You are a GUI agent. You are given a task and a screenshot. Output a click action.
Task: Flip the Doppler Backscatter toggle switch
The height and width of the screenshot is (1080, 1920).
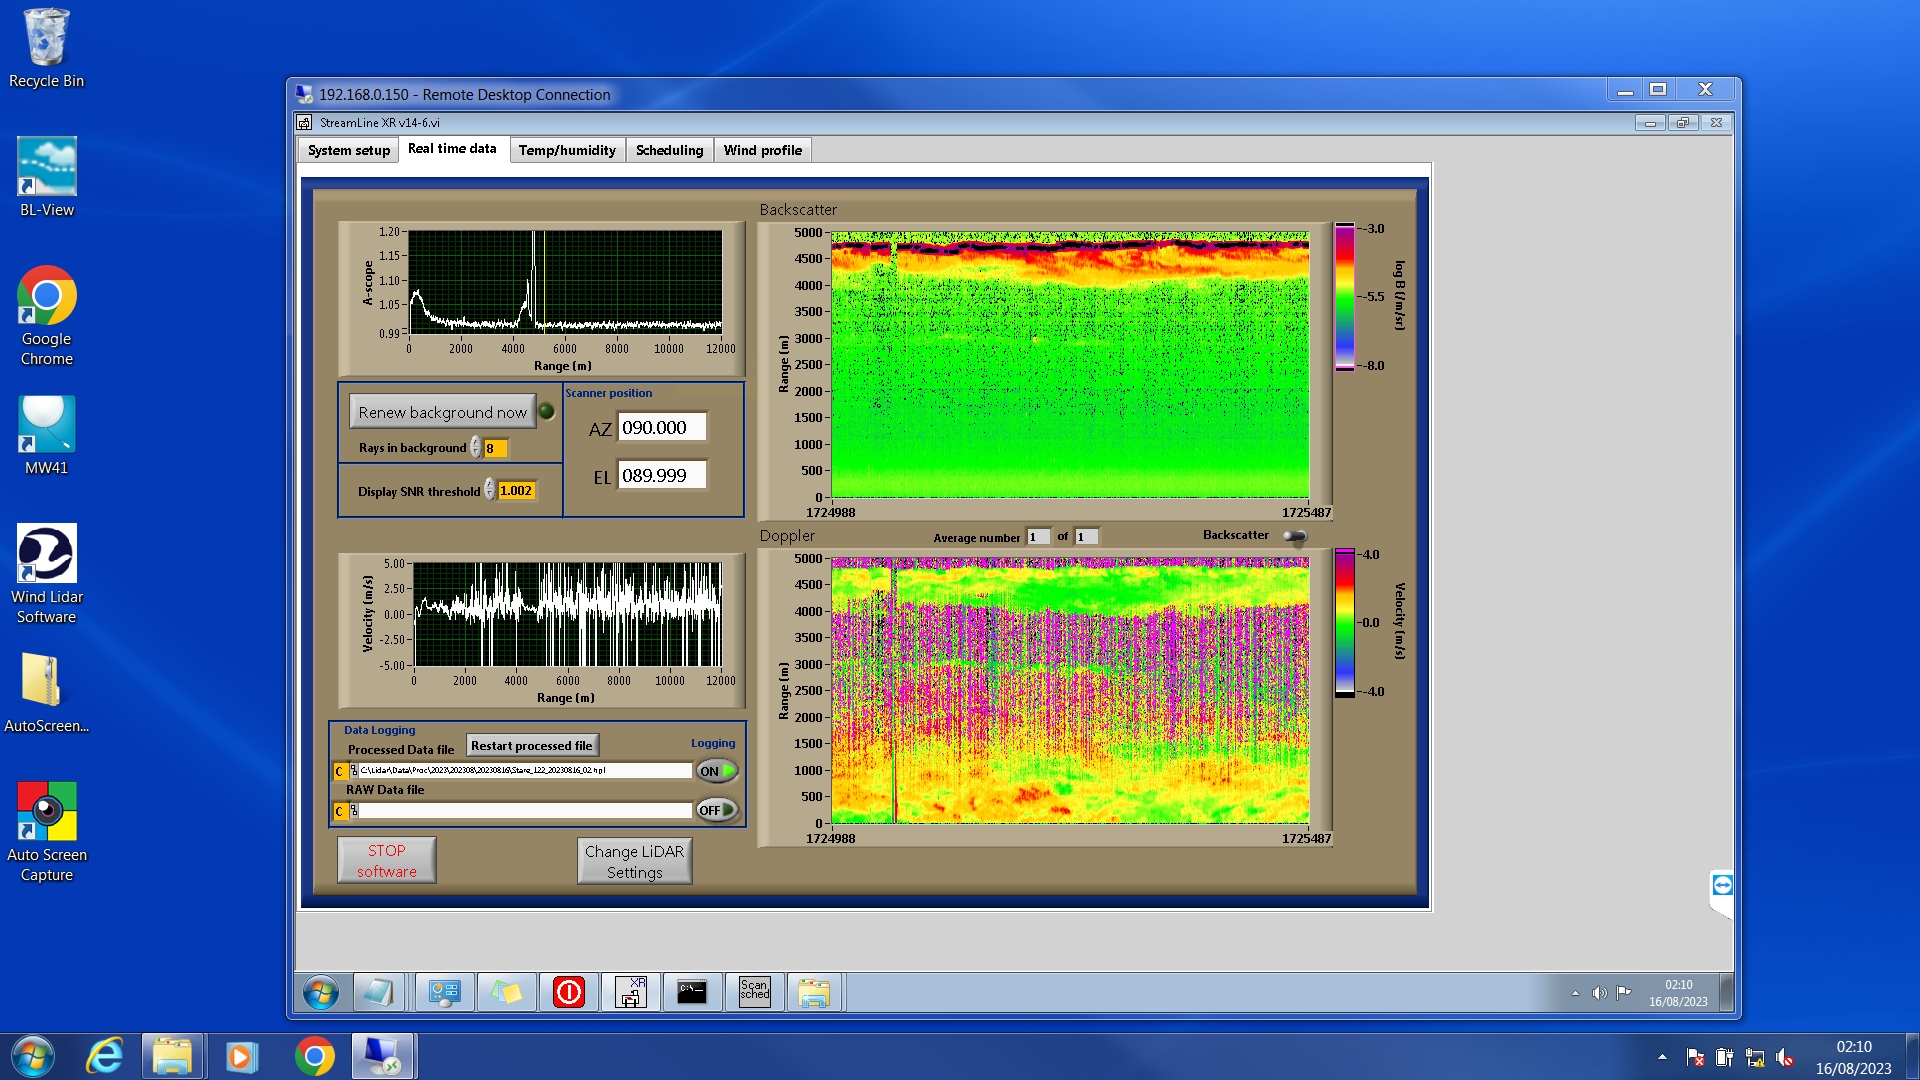click(1294, 537)
